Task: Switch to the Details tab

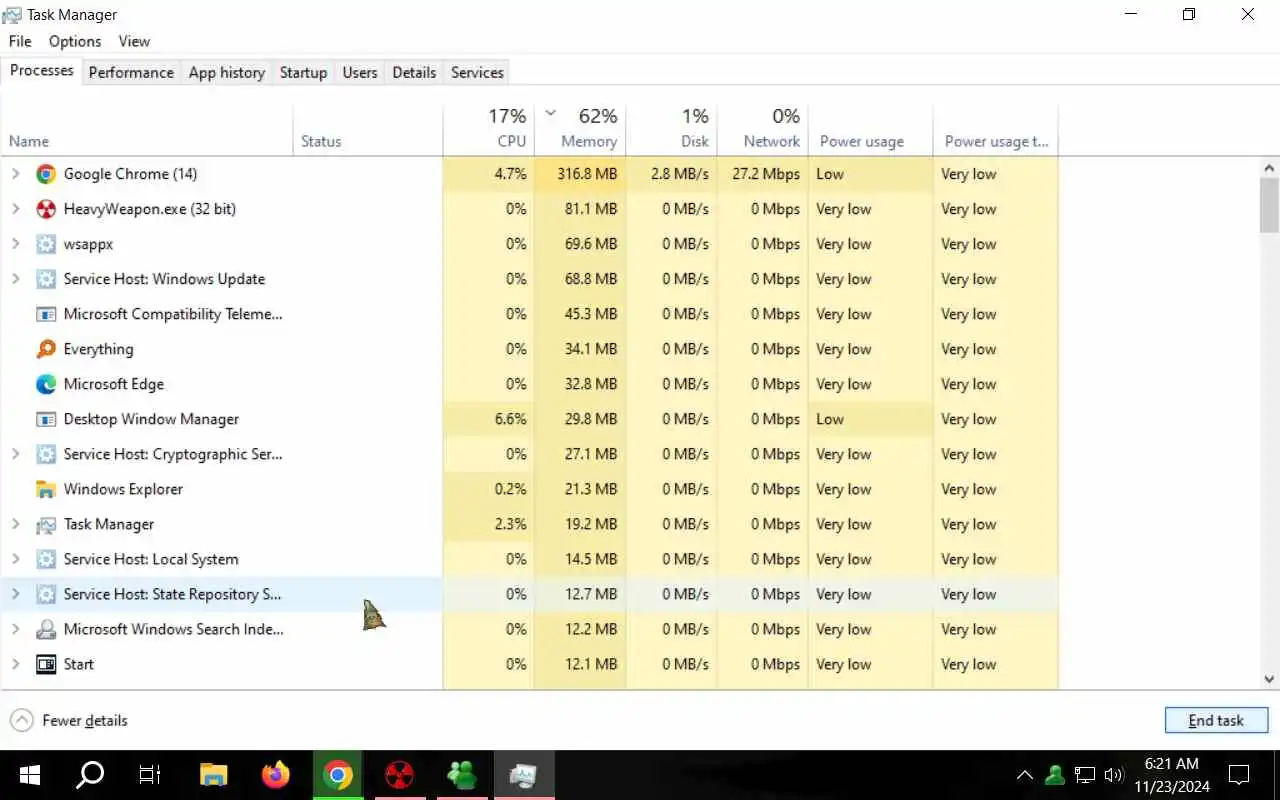Action: [x=414, y=72]
